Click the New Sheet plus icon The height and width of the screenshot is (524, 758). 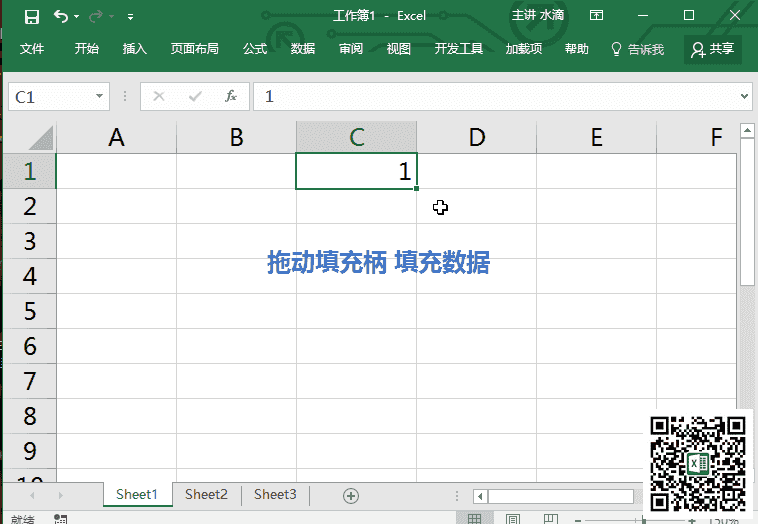351,495
